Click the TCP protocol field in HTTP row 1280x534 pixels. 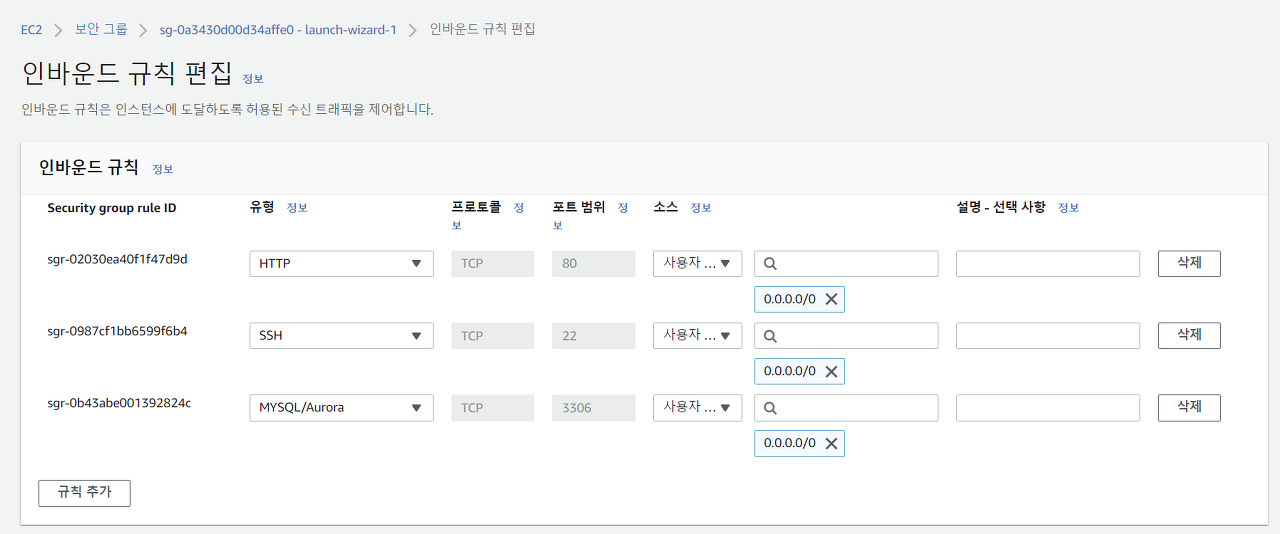493,264
